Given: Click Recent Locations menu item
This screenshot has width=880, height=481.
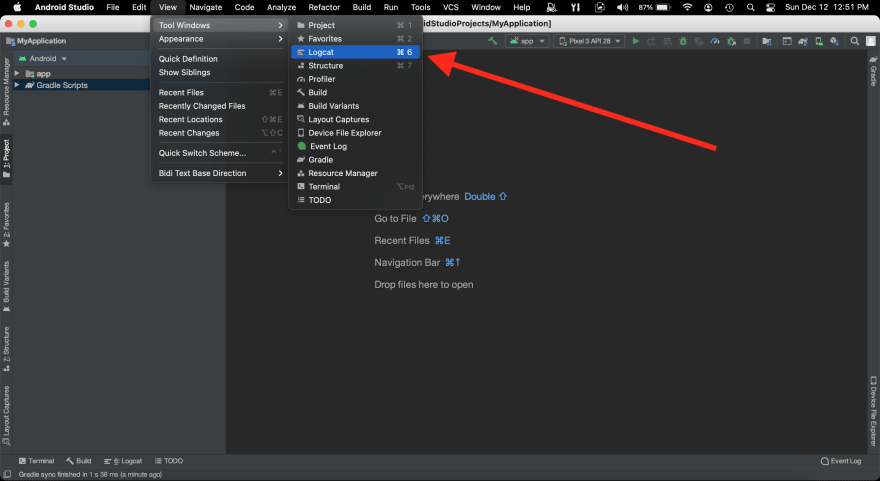Looking at the screenshot, I should coord(220,120).
